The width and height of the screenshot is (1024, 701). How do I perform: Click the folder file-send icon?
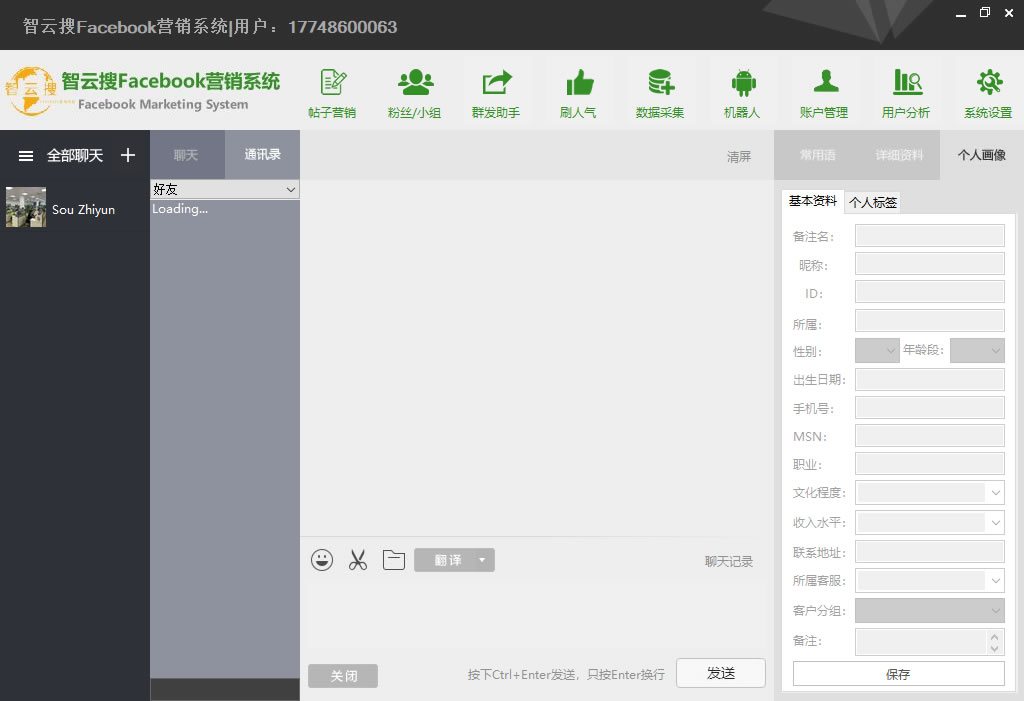[394, 560]
